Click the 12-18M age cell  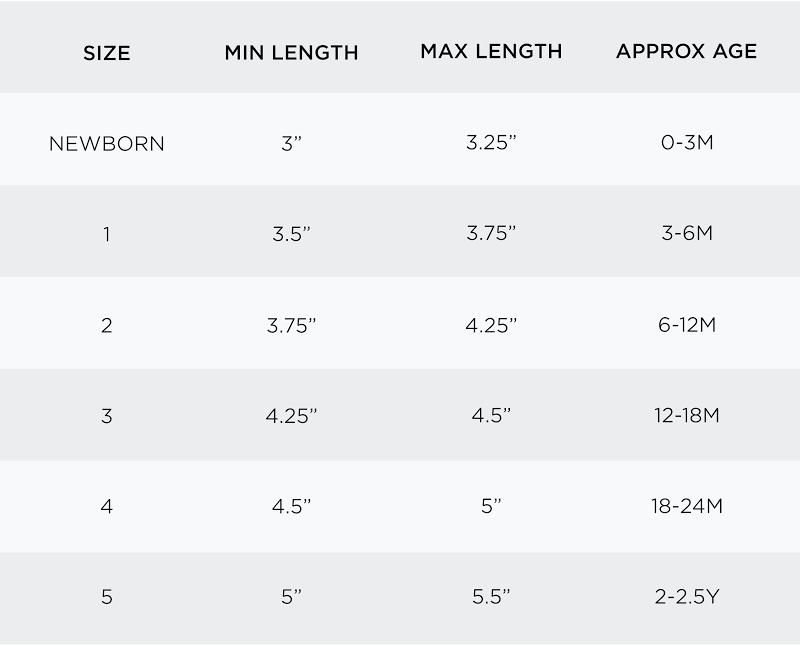point(687,415)
